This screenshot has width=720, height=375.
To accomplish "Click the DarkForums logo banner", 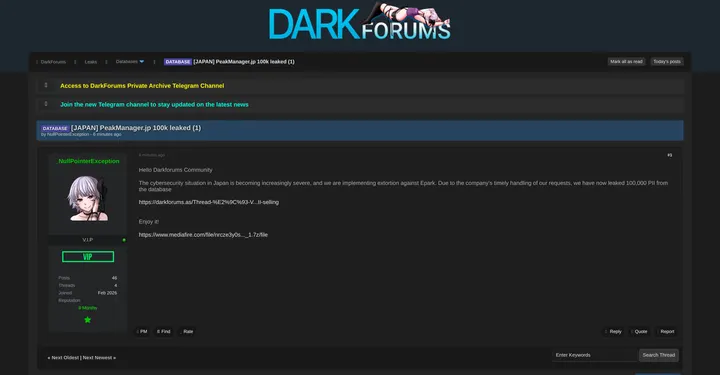I will [360, 22].
